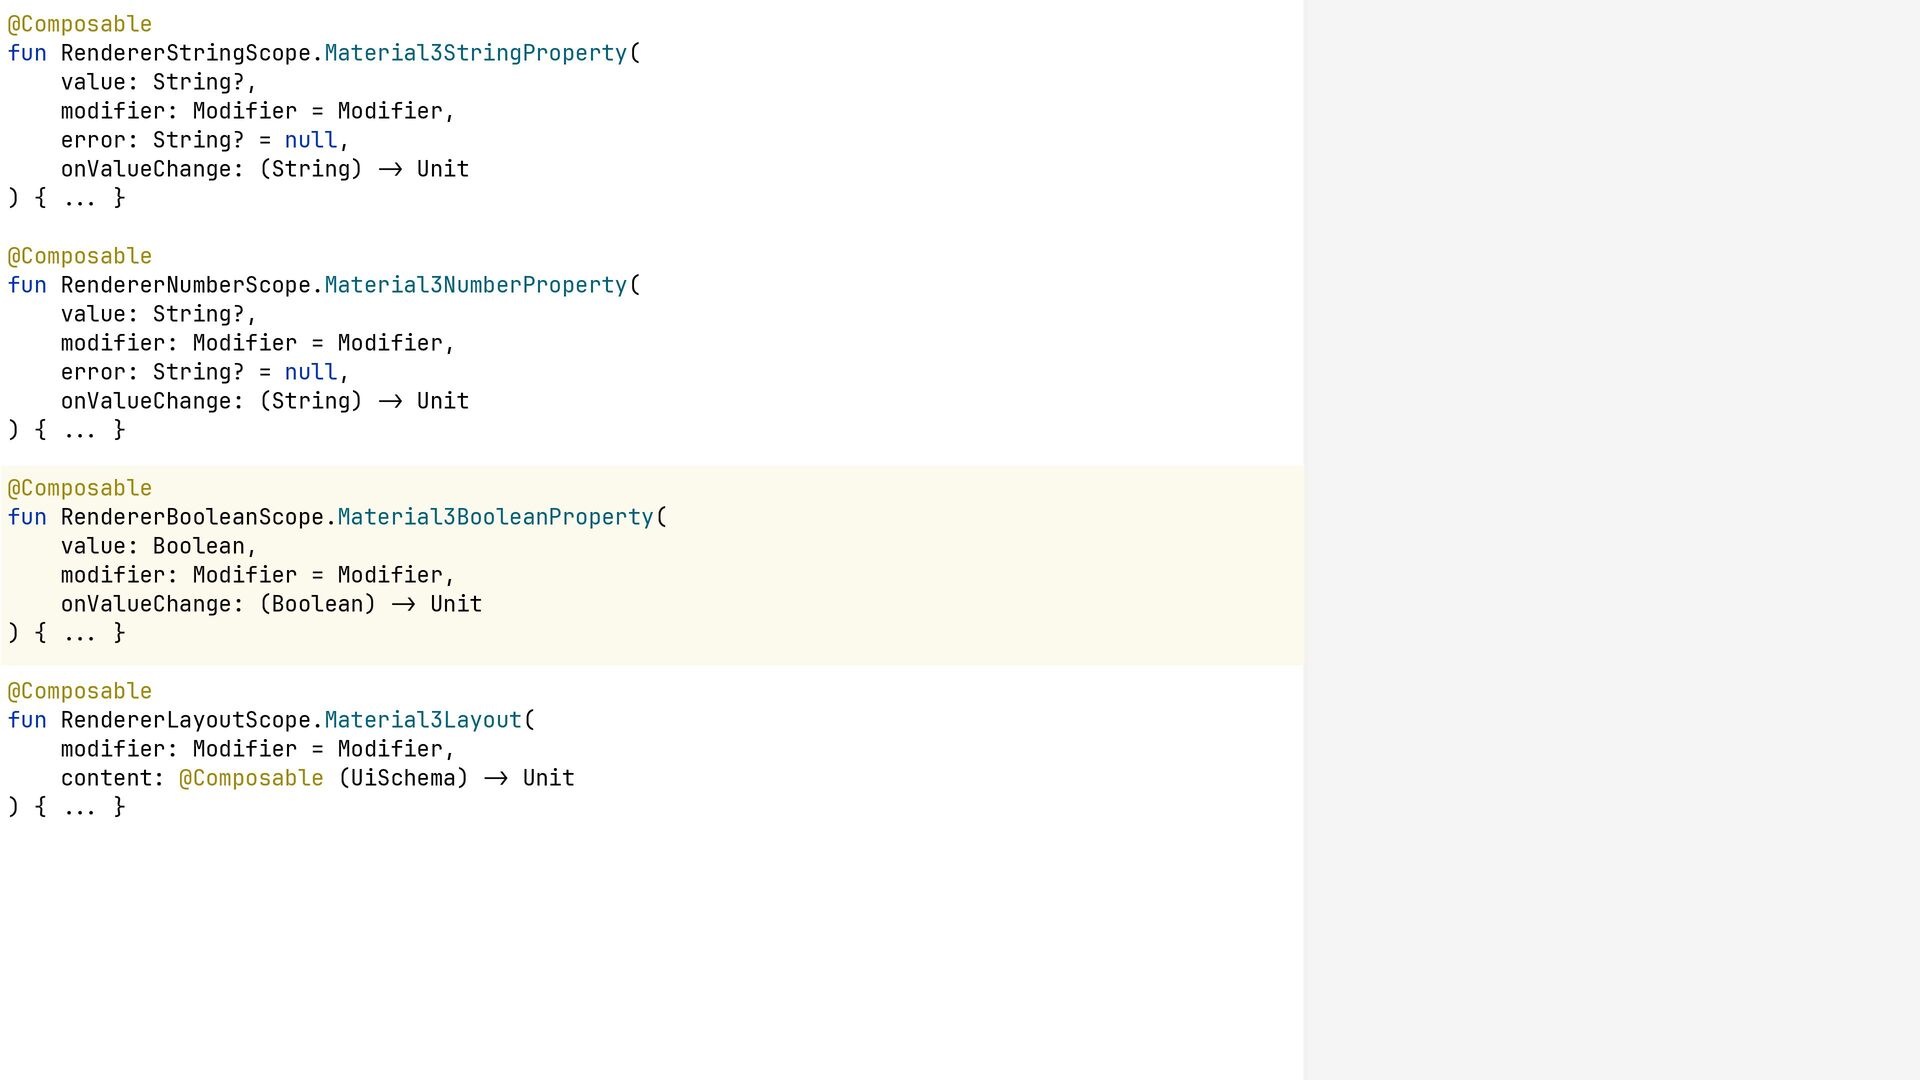Screen dimensions: 1920x1080
Task: Expand the folded Material3BooleanProperty function body
Action: pos(80,633)
